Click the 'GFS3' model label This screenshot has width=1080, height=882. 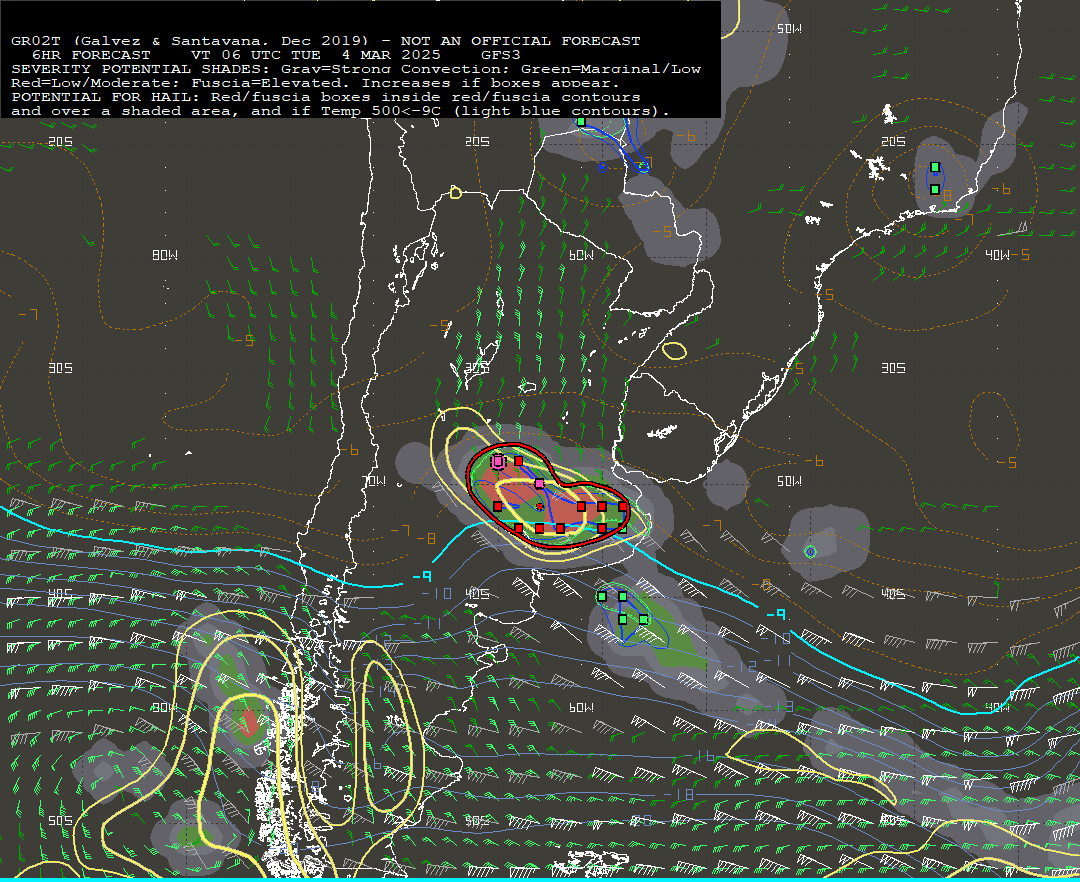[501, 55]
